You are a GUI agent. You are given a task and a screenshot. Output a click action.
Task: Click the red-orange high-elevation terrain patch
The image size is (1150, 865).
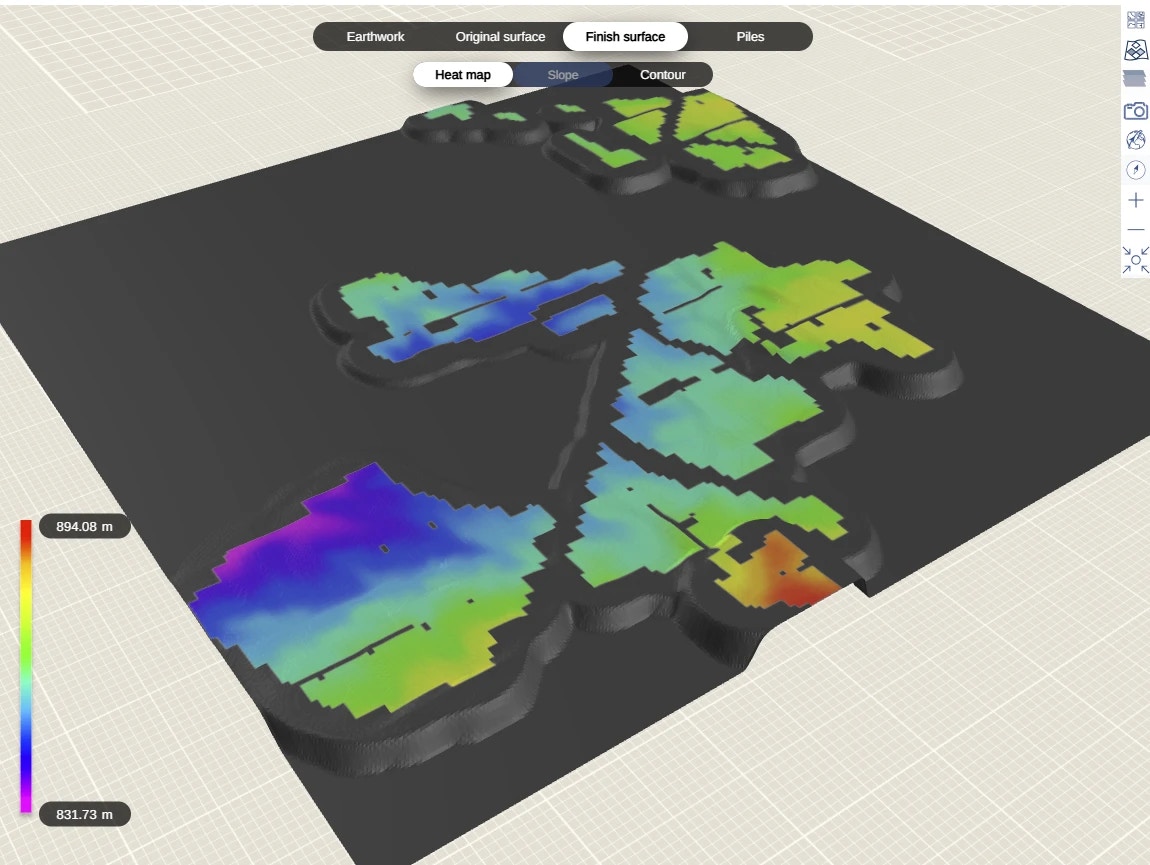point(786,574)
